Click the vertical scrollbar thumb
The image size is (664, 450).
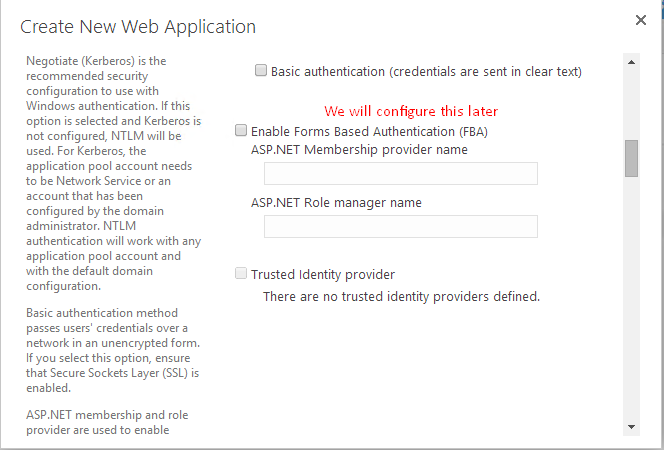tap(631, 158)
